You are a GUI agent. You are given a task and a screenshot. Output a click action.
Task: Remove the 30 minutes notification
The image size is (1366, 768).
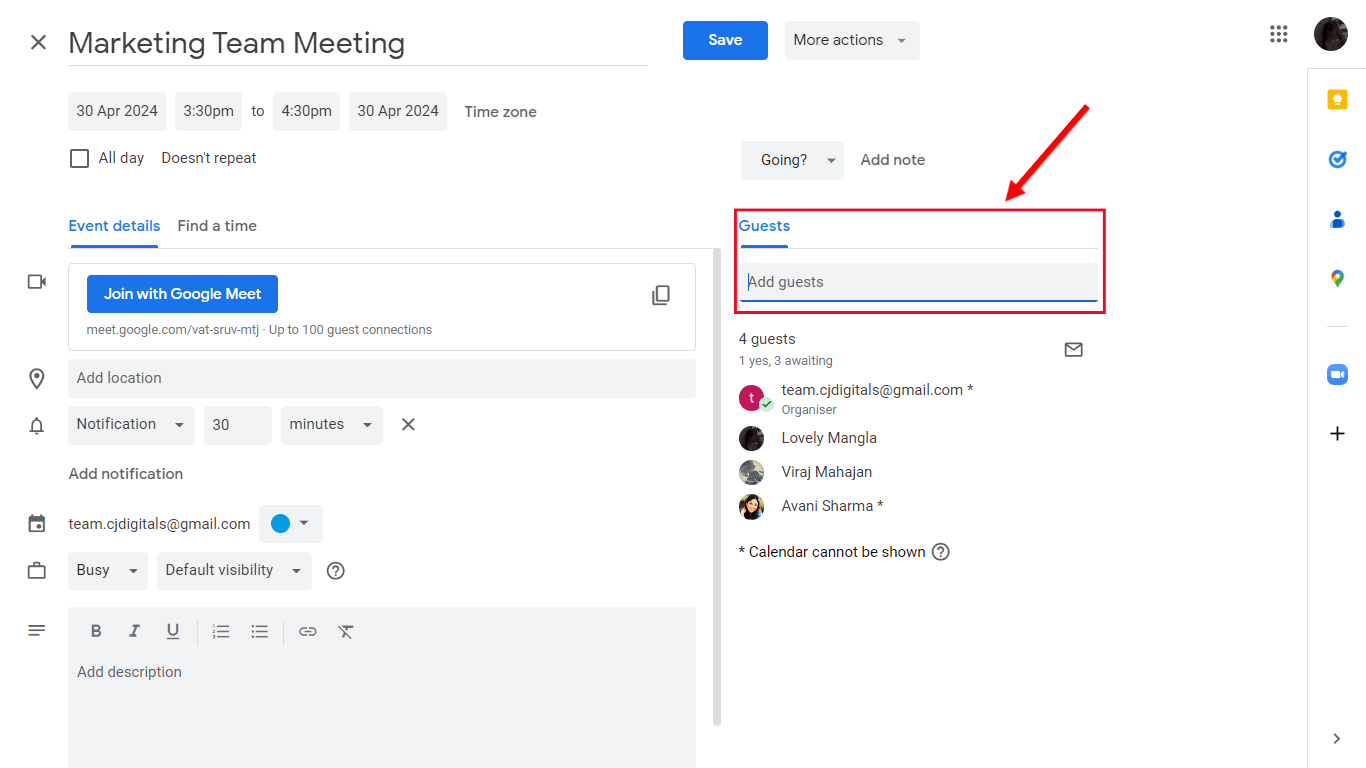pos(408,425)
